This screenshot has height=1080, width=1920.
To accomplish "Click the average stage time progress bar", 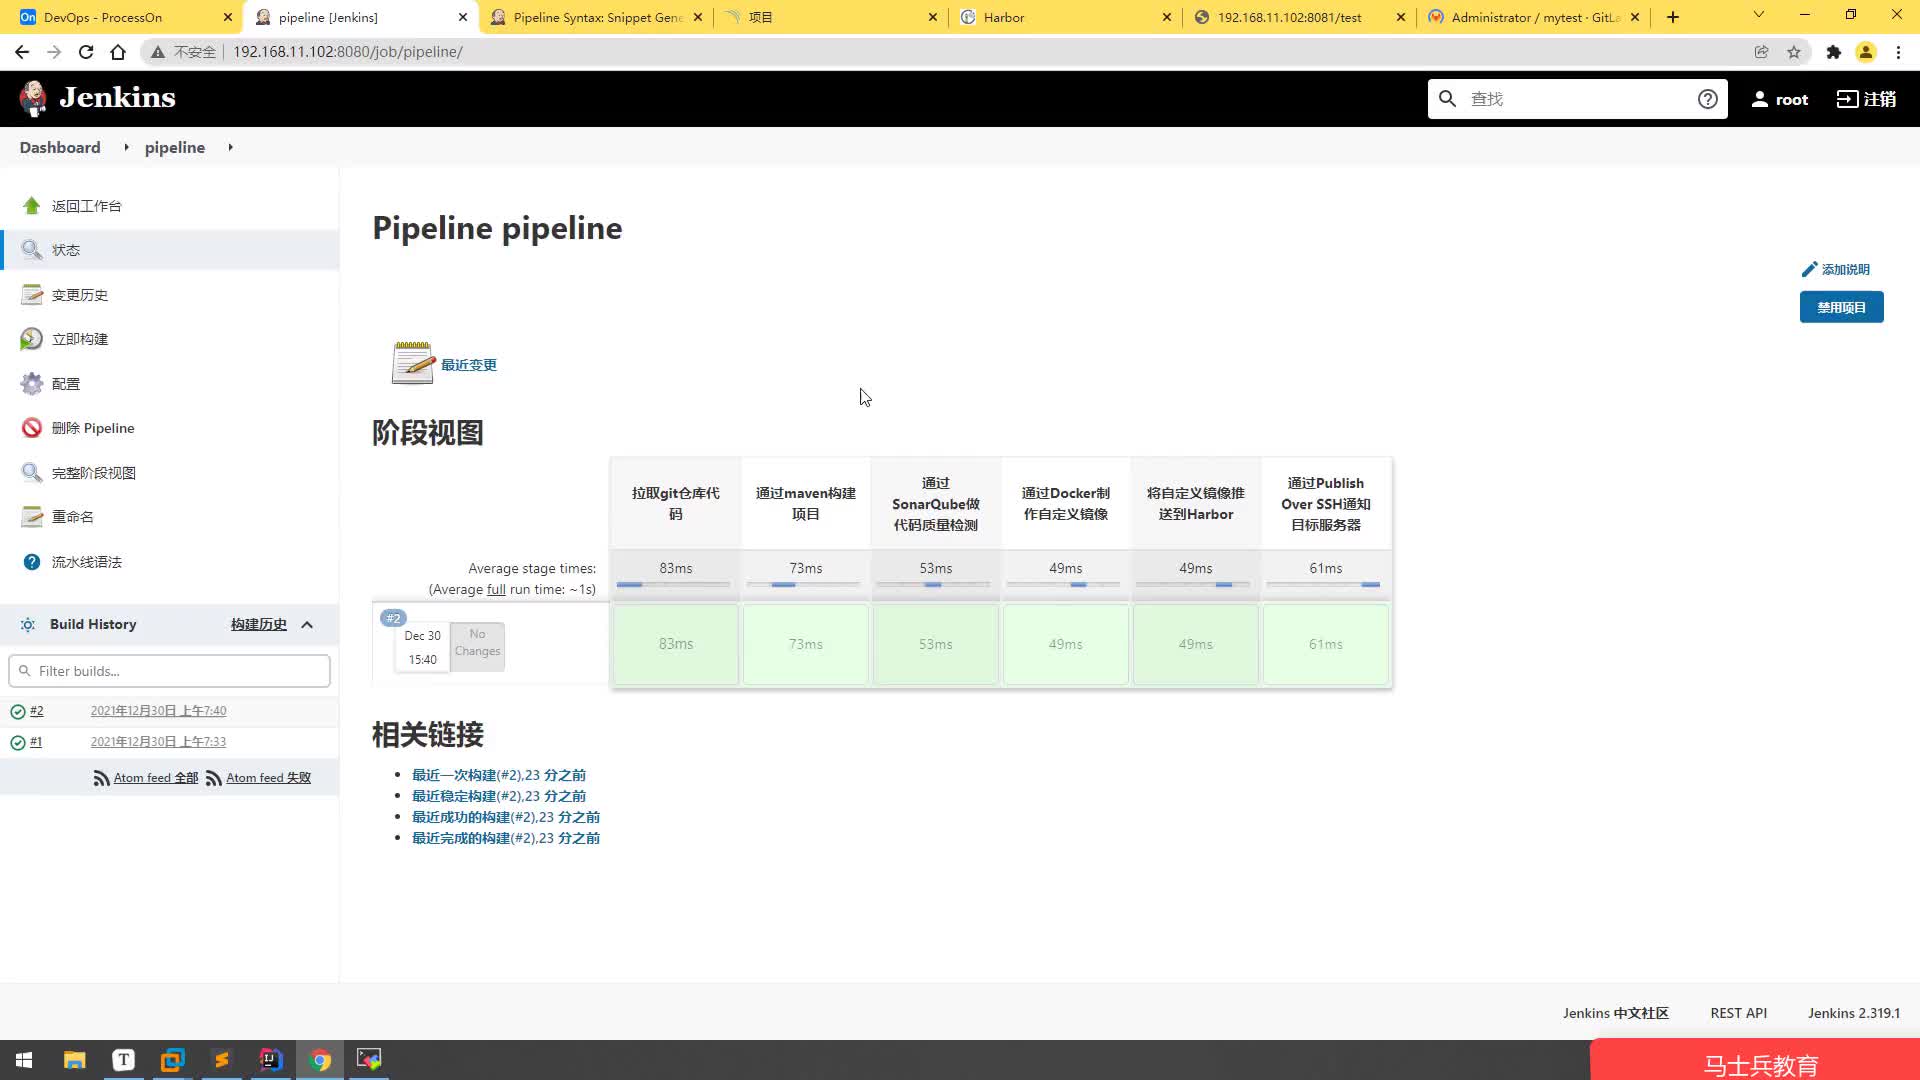I will (675, 583).
